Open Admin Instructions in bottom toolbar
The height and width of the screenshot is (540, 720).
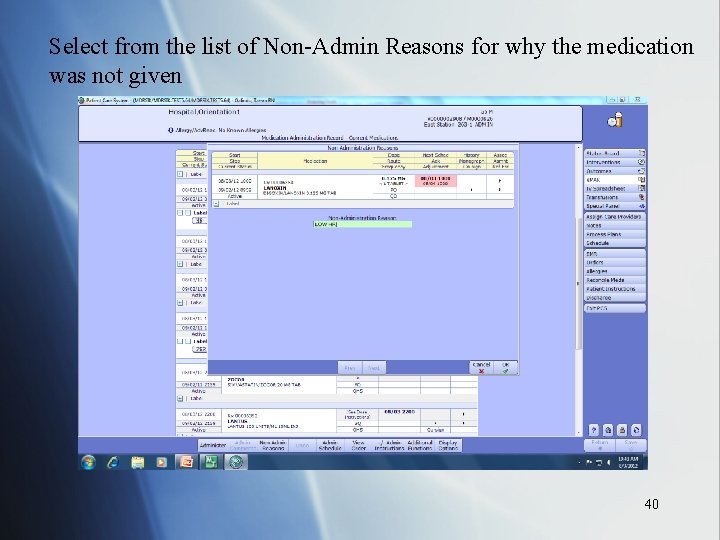pyautogui.click(x=389, y=445)
